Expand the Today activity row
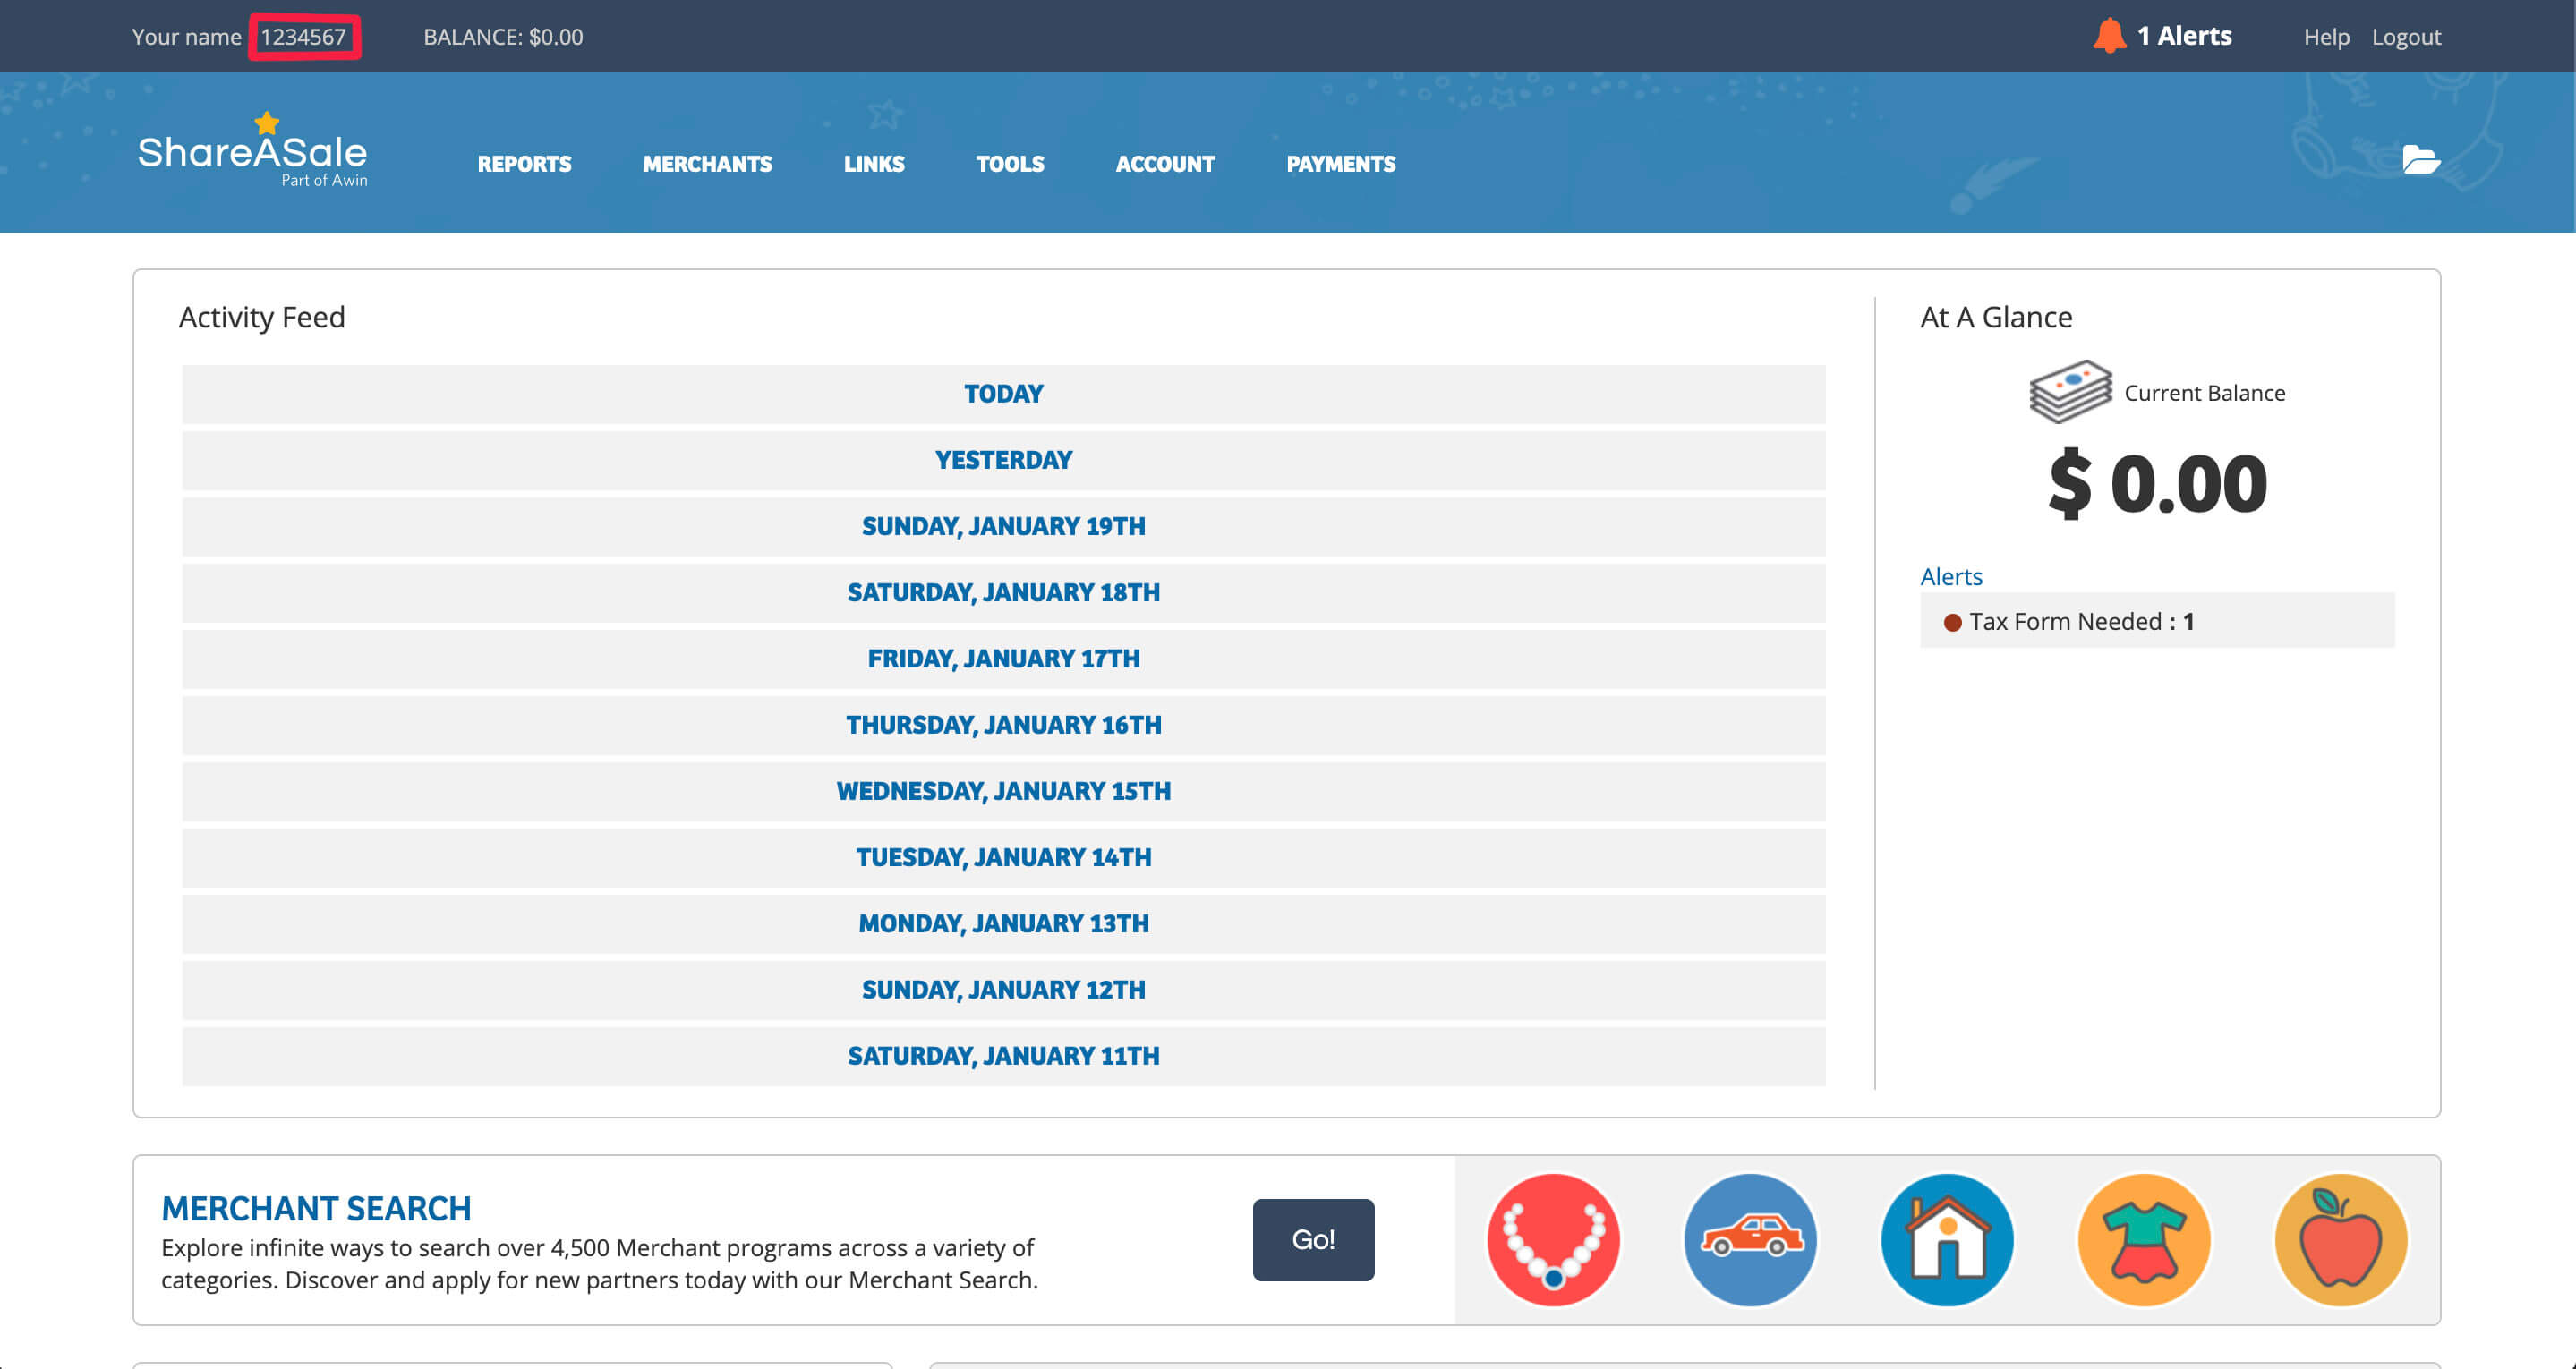The width and height of the screenshot is (2576, 1369). click(1003, 394)
